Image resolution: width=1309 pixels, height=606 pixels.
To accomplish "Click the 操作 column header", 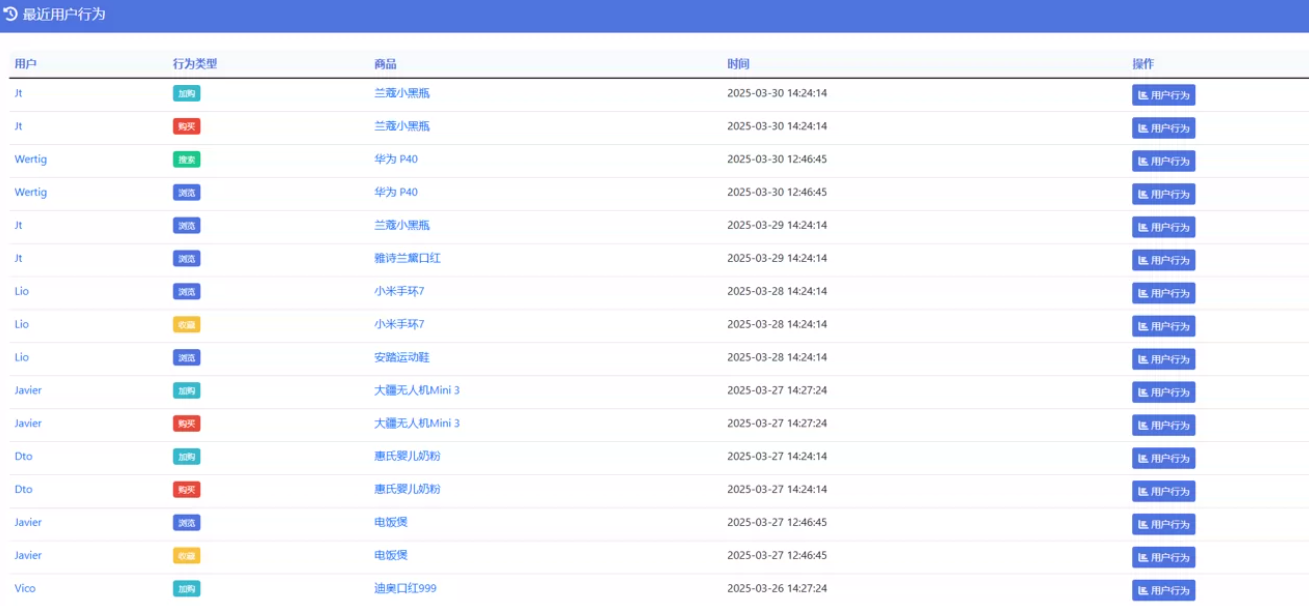I will pyautogui.click(x=1143, y=64).
